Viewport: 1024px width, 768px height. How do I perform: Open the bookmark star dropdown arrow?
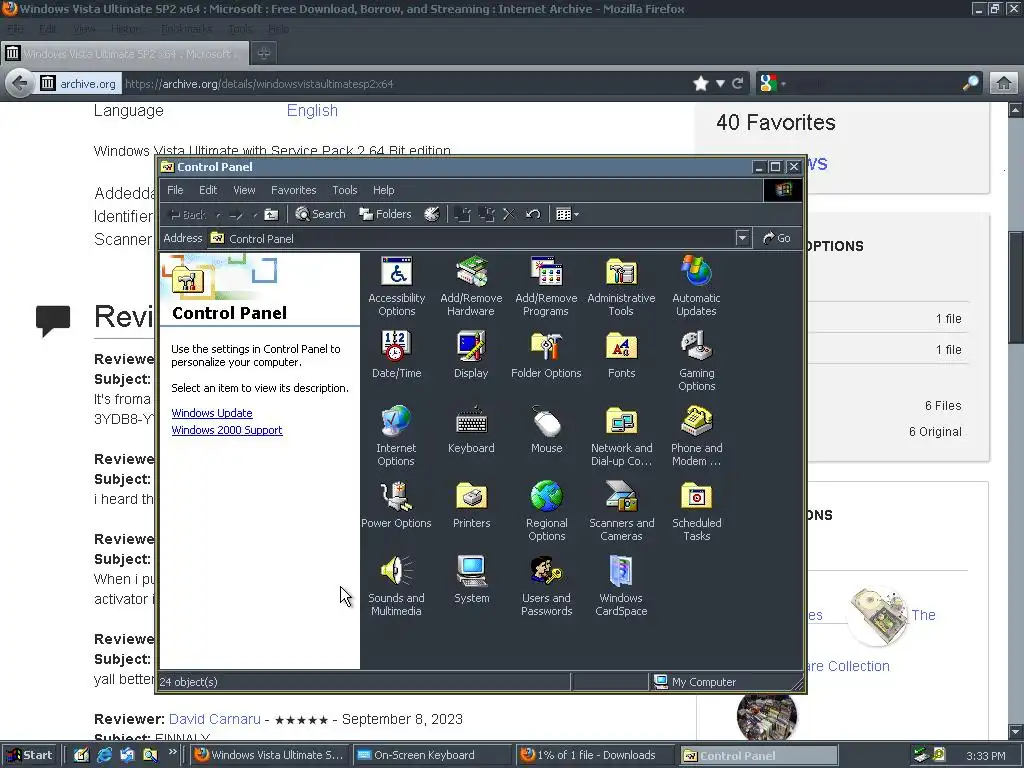pos(720,84)
